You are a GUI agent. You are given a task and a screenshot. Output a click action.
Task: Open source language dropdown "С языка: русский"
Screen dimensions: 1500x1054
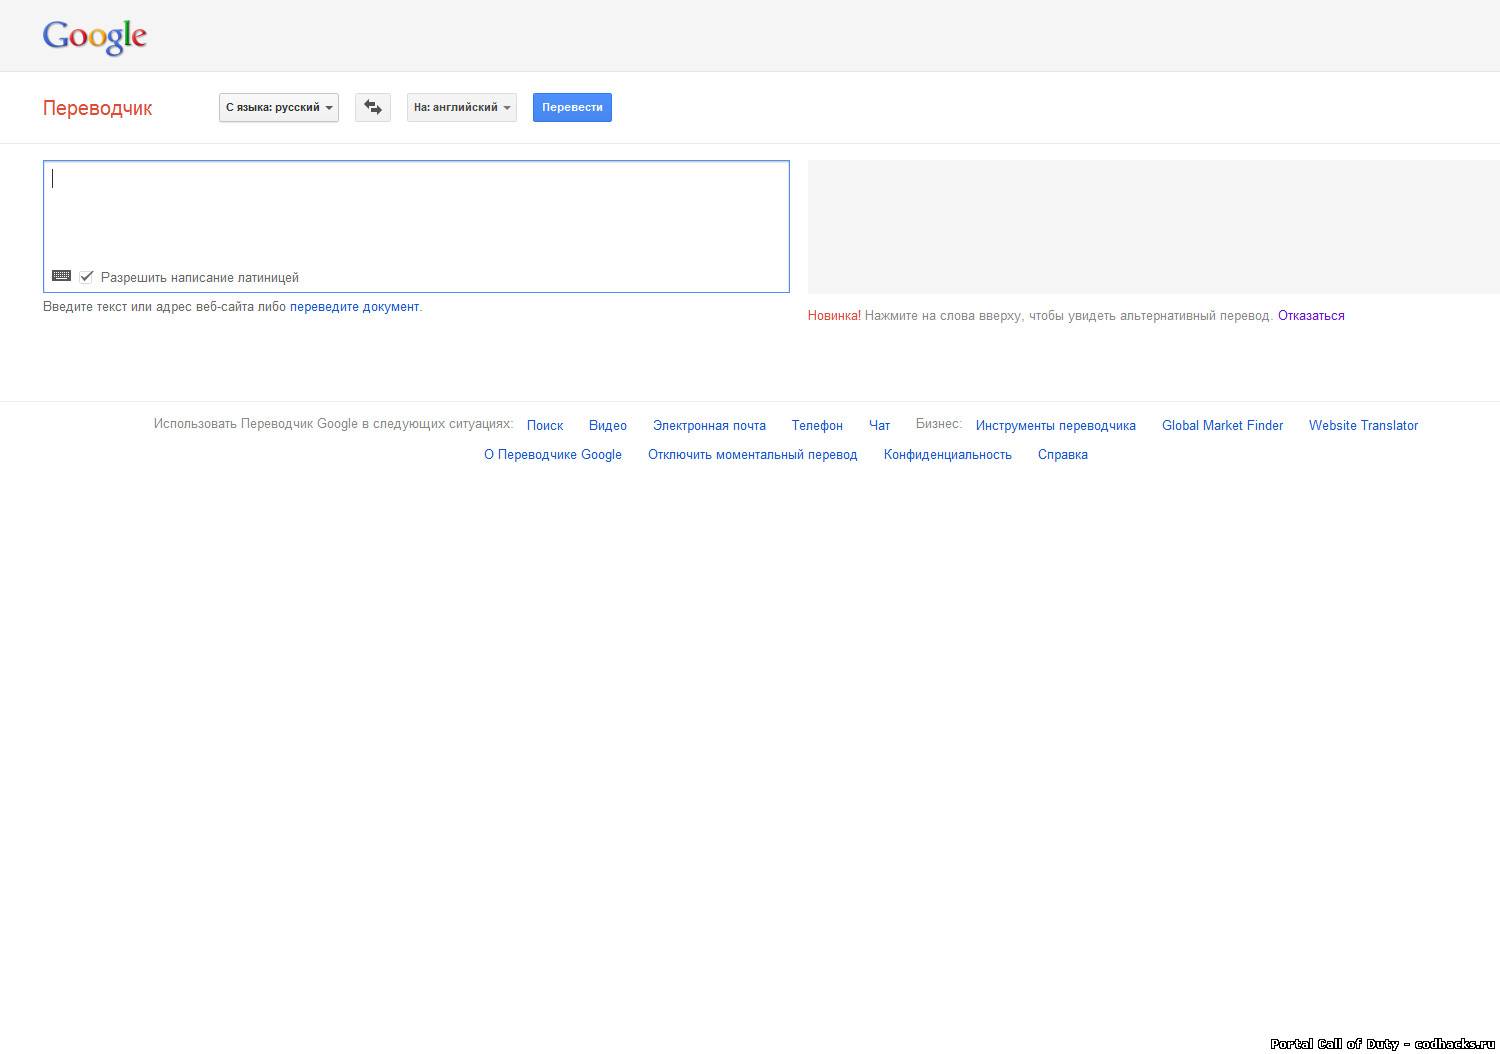tap(279, 107)
